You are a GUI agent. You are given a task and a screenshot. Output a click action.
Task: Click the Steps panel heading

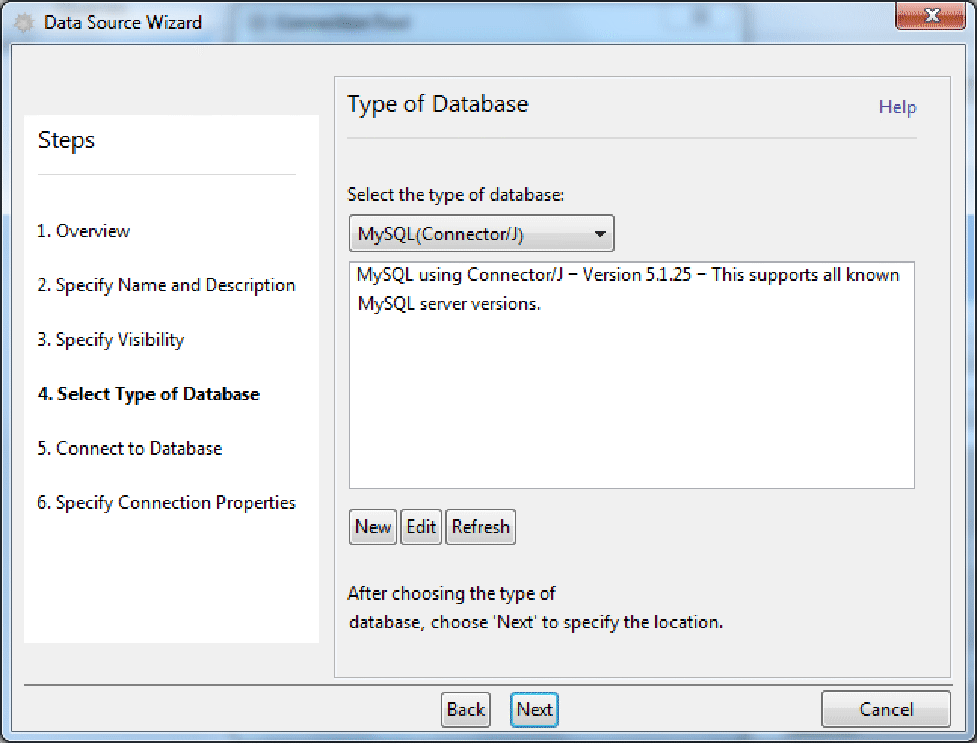point(66,140)
